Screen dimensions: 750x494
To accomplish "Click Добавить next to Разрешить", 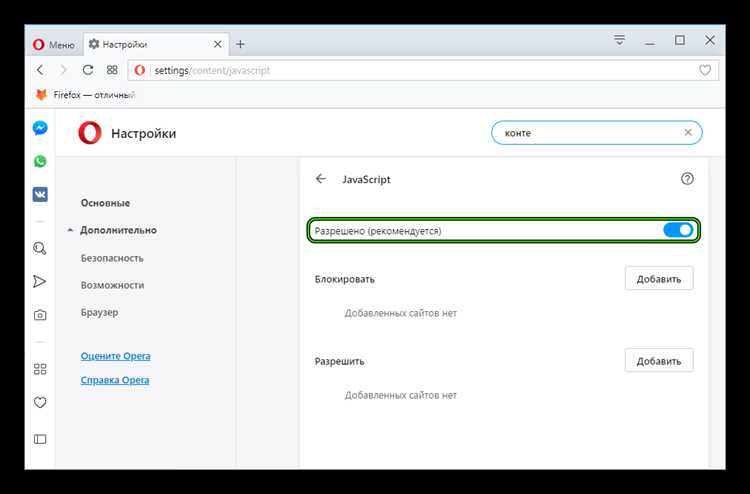I will click(x=659, y=361).
